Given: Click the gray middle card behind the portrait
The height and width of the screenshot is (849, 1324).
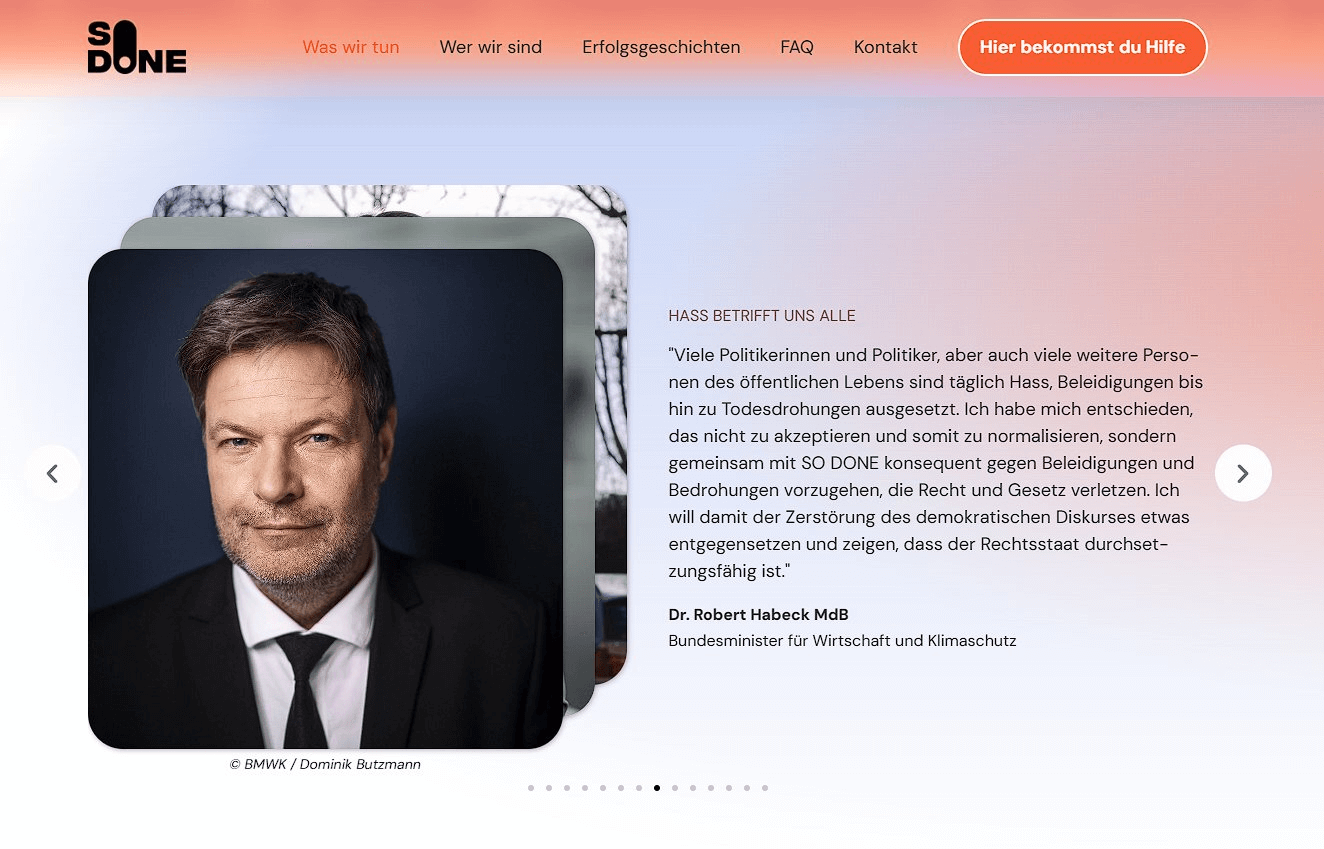Looking at the screenshot, I should (x=580, y=460).
